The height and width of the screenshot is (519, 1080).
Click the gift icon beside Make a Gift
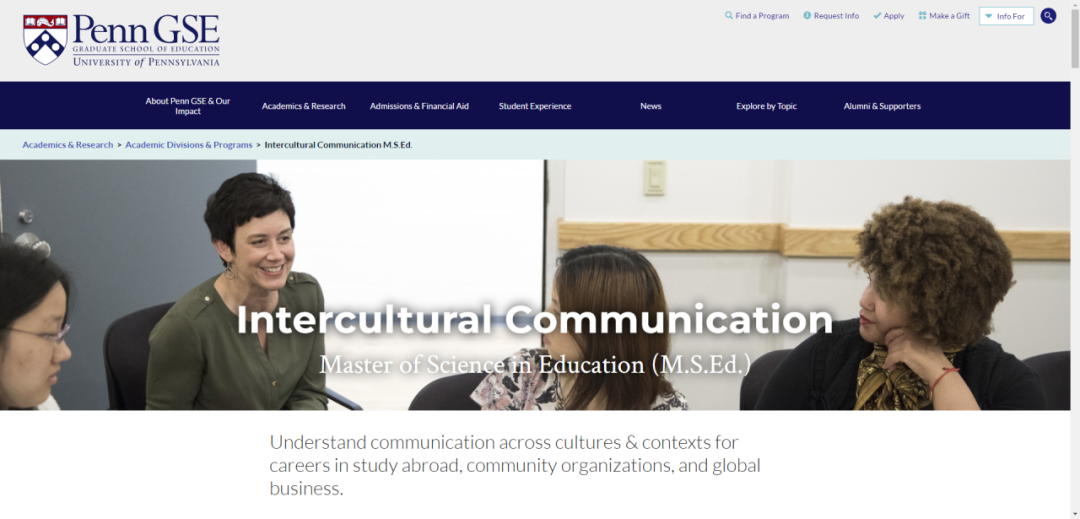(922, 15)
